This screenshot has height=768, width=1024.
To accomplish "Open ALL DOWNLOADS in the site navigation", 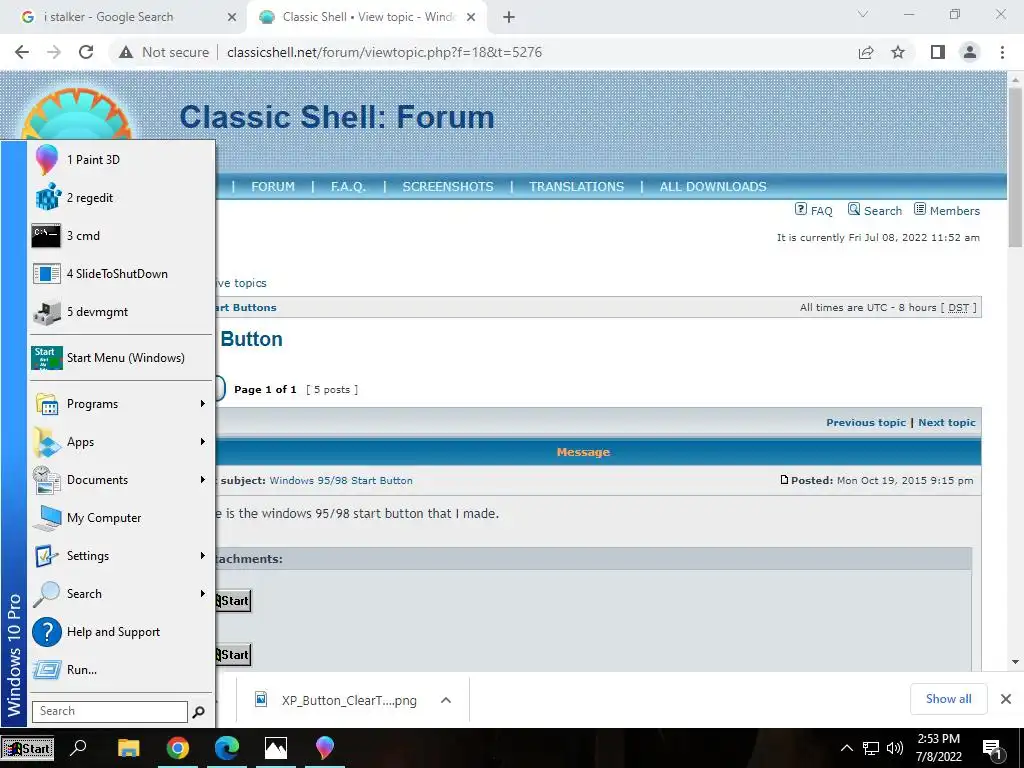I will pyautogui.click(x=713, y=187).
